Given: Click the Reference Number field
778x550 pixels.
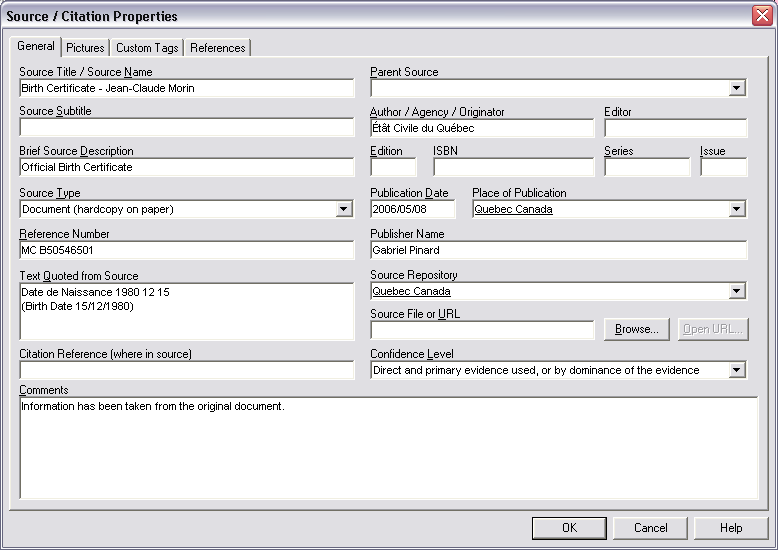Looking at the screenshot, I should click(186, 250).
